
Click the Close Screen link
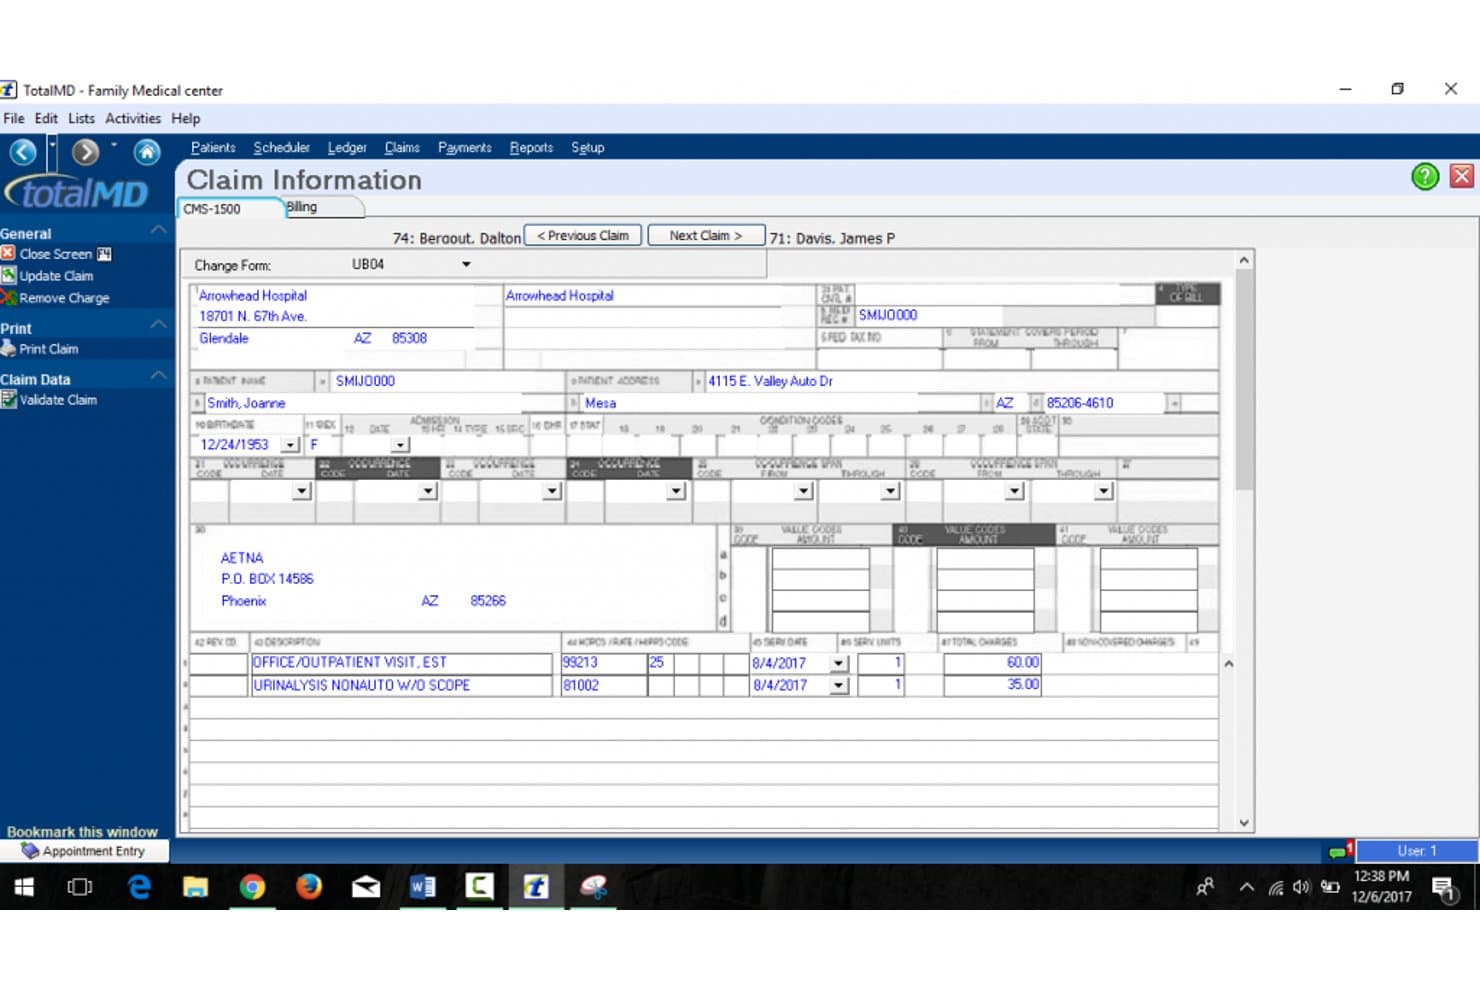56,254
